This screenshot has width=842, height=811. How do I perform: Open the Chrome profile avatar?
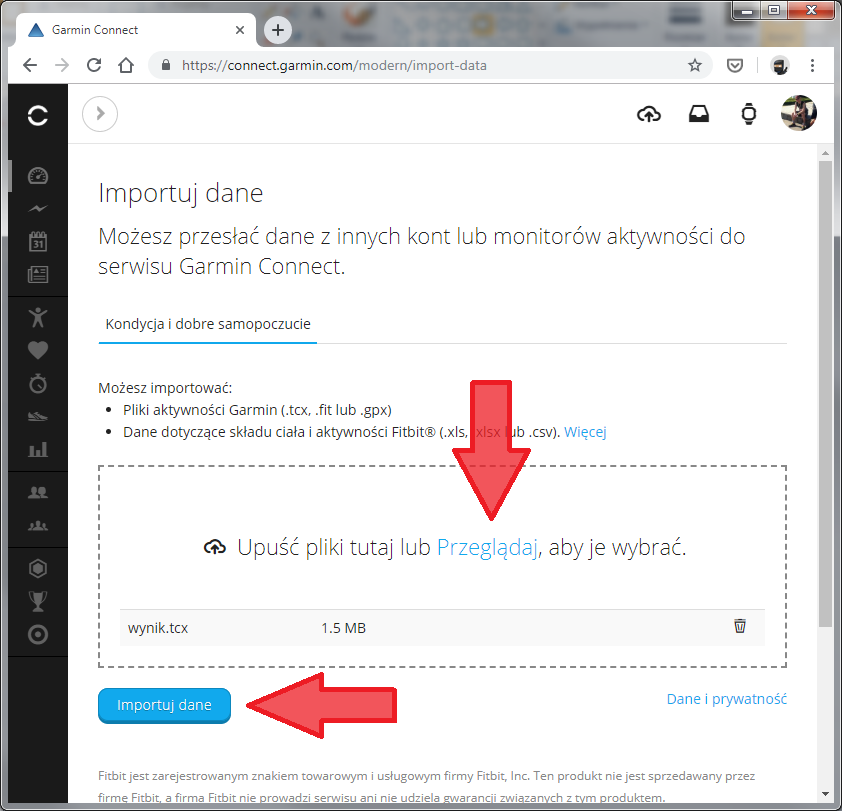(x=779, y=66)
